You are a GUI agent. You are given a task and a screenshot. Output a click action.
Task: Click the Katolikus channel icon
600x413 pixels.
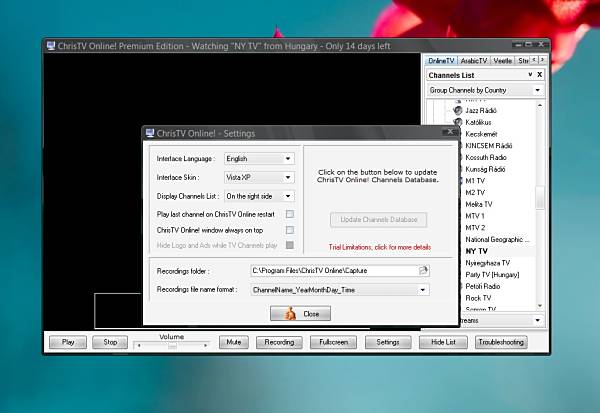(458, 122)
